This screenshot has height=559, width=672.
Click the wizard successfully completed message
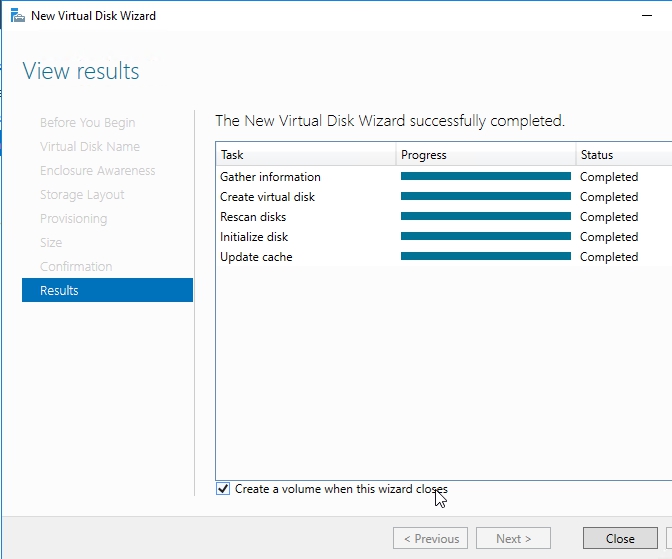[390, 121]
